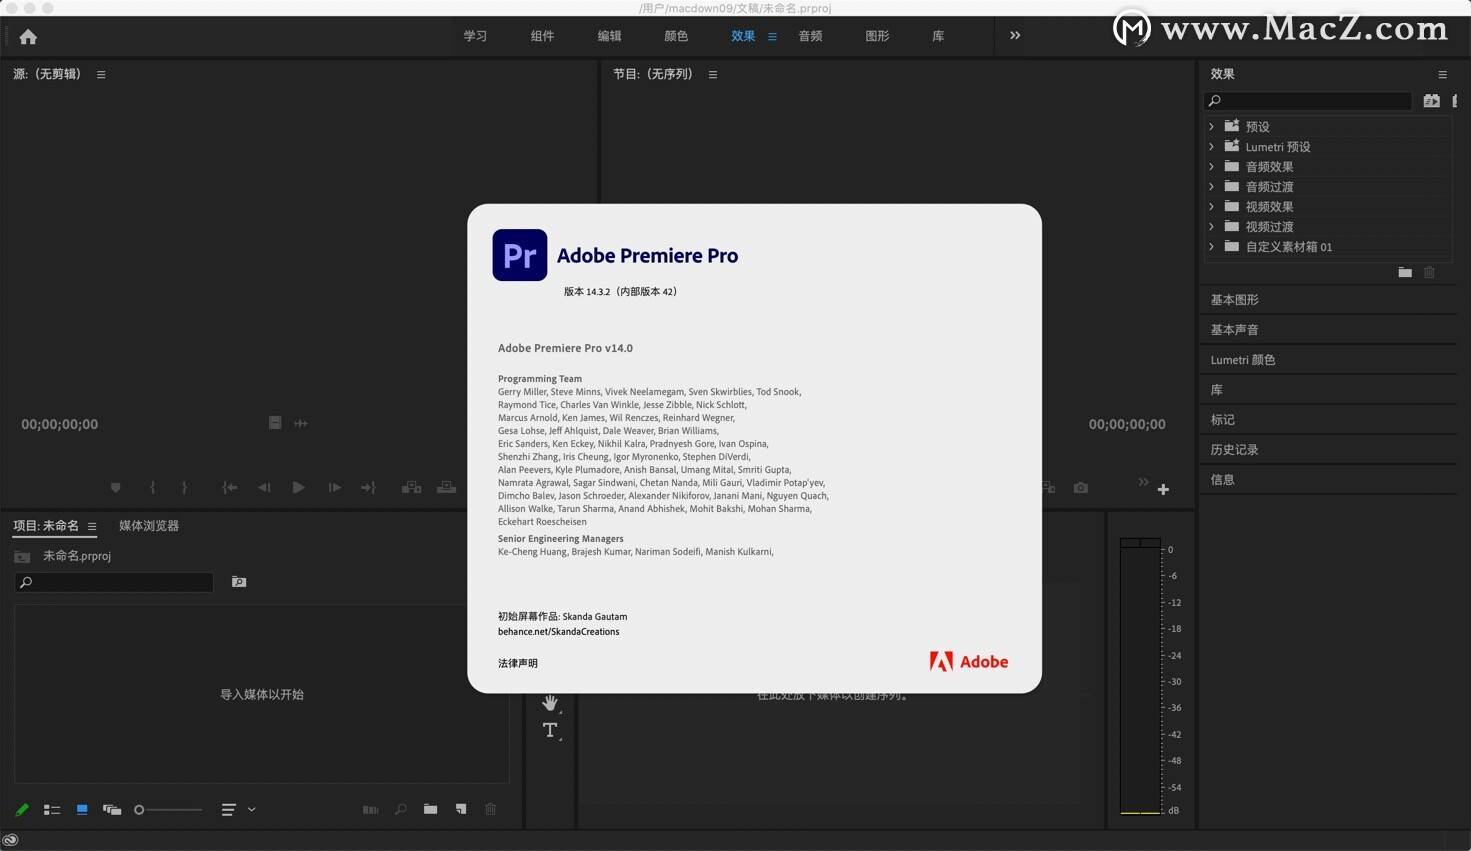This screenshot has width=1471, height=851.
Task: Open the sort icons dropdown chevron
Action: tap(251, 810)
